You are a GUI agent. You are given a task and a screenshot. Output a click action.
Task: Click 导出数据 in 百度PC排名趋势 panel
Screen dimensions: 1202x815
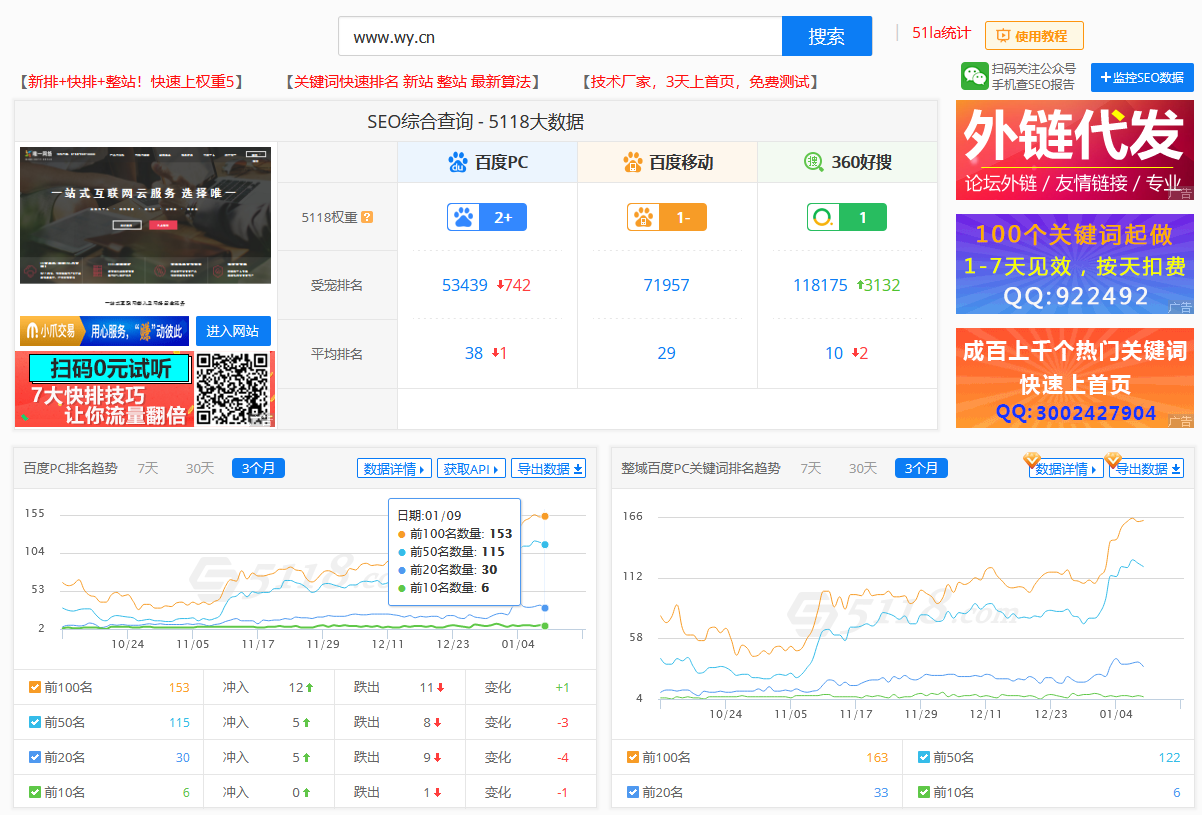[x=549, y=469]
